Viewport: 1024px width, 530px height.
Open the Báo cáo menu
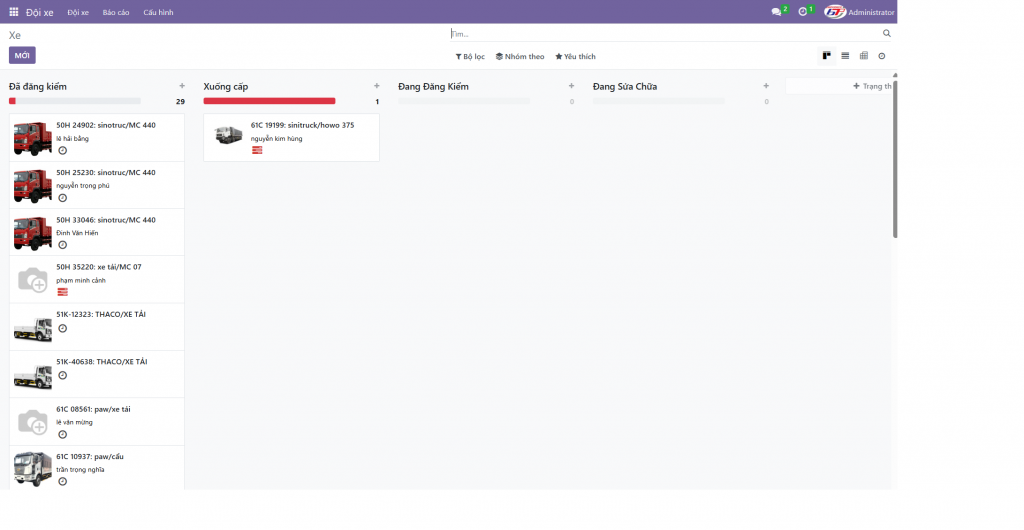tap(116, 12)
